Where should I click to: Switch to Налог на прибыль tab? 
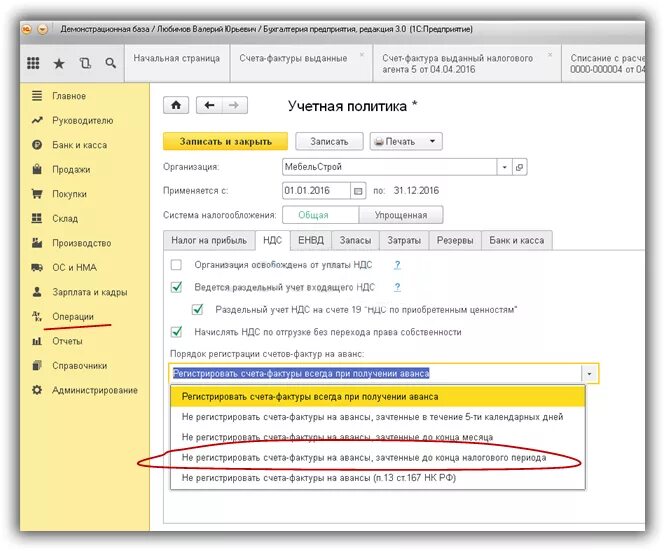point(209,241)
